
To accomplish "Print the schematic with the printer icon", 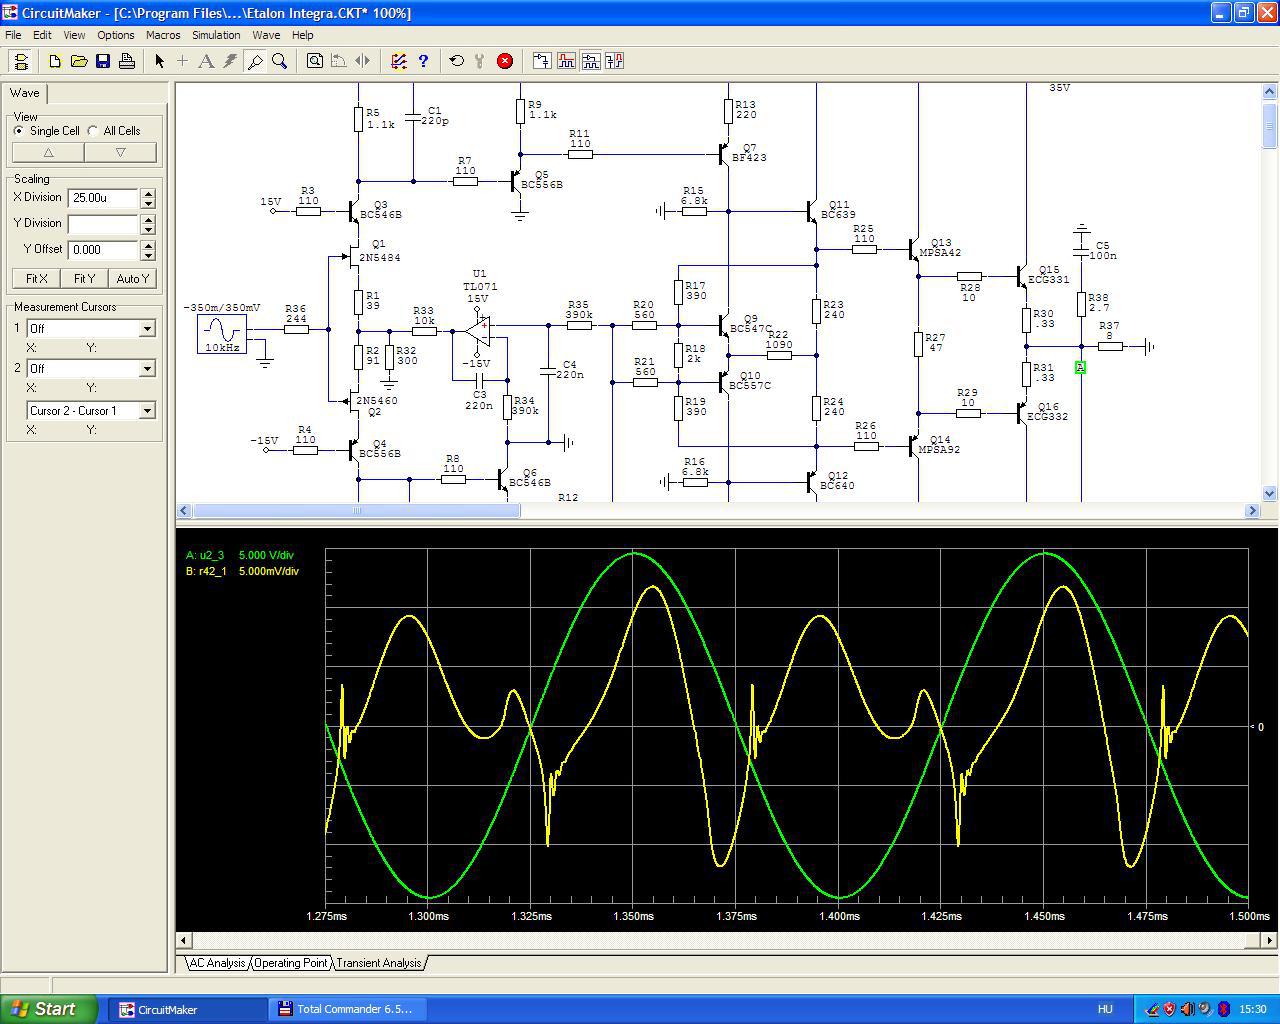I will [x=127, y=61].
